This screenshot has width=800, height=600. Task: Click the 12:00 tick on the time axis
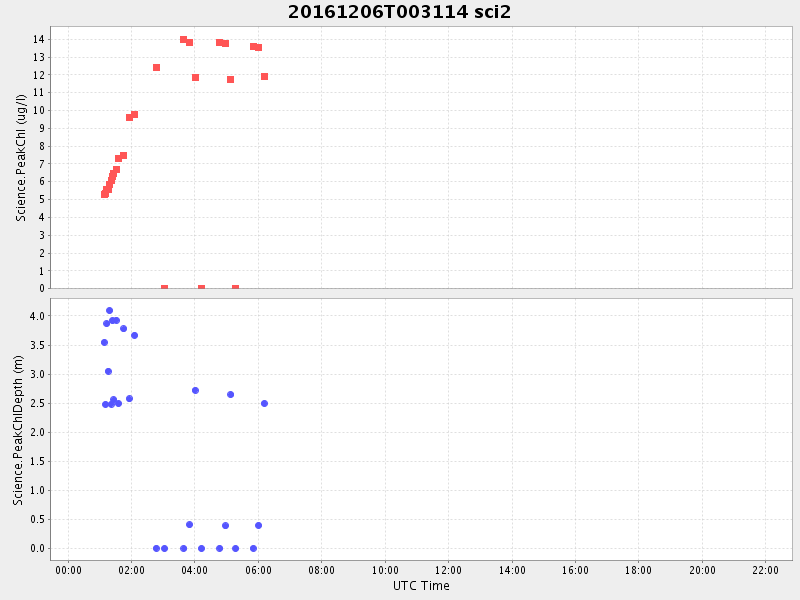point(448,570)
